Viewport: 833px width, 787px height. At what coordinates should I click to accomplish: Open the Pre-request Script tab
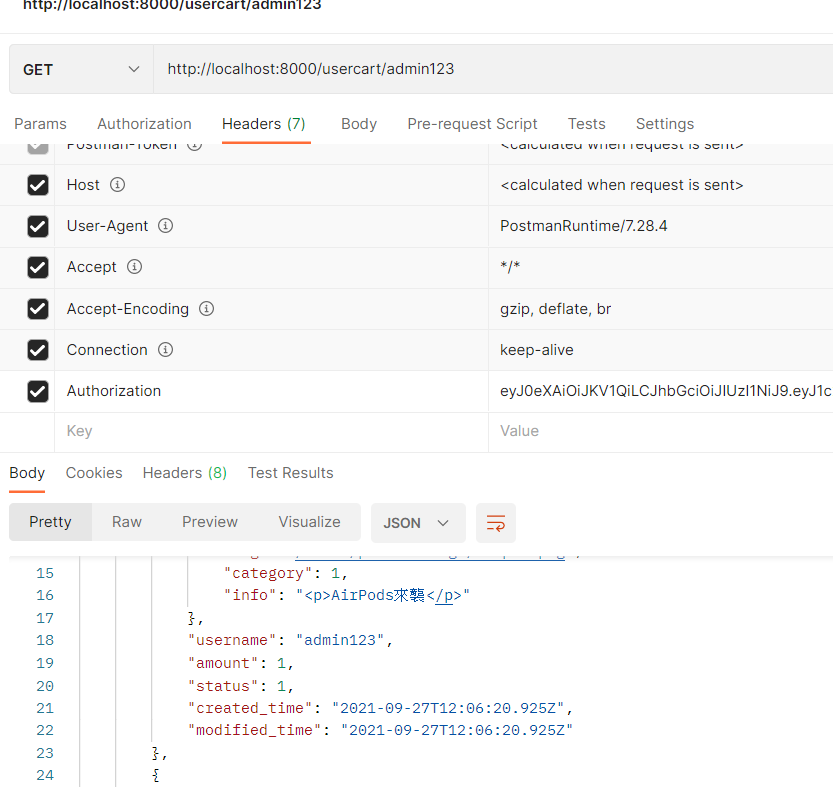click(472, 124)
